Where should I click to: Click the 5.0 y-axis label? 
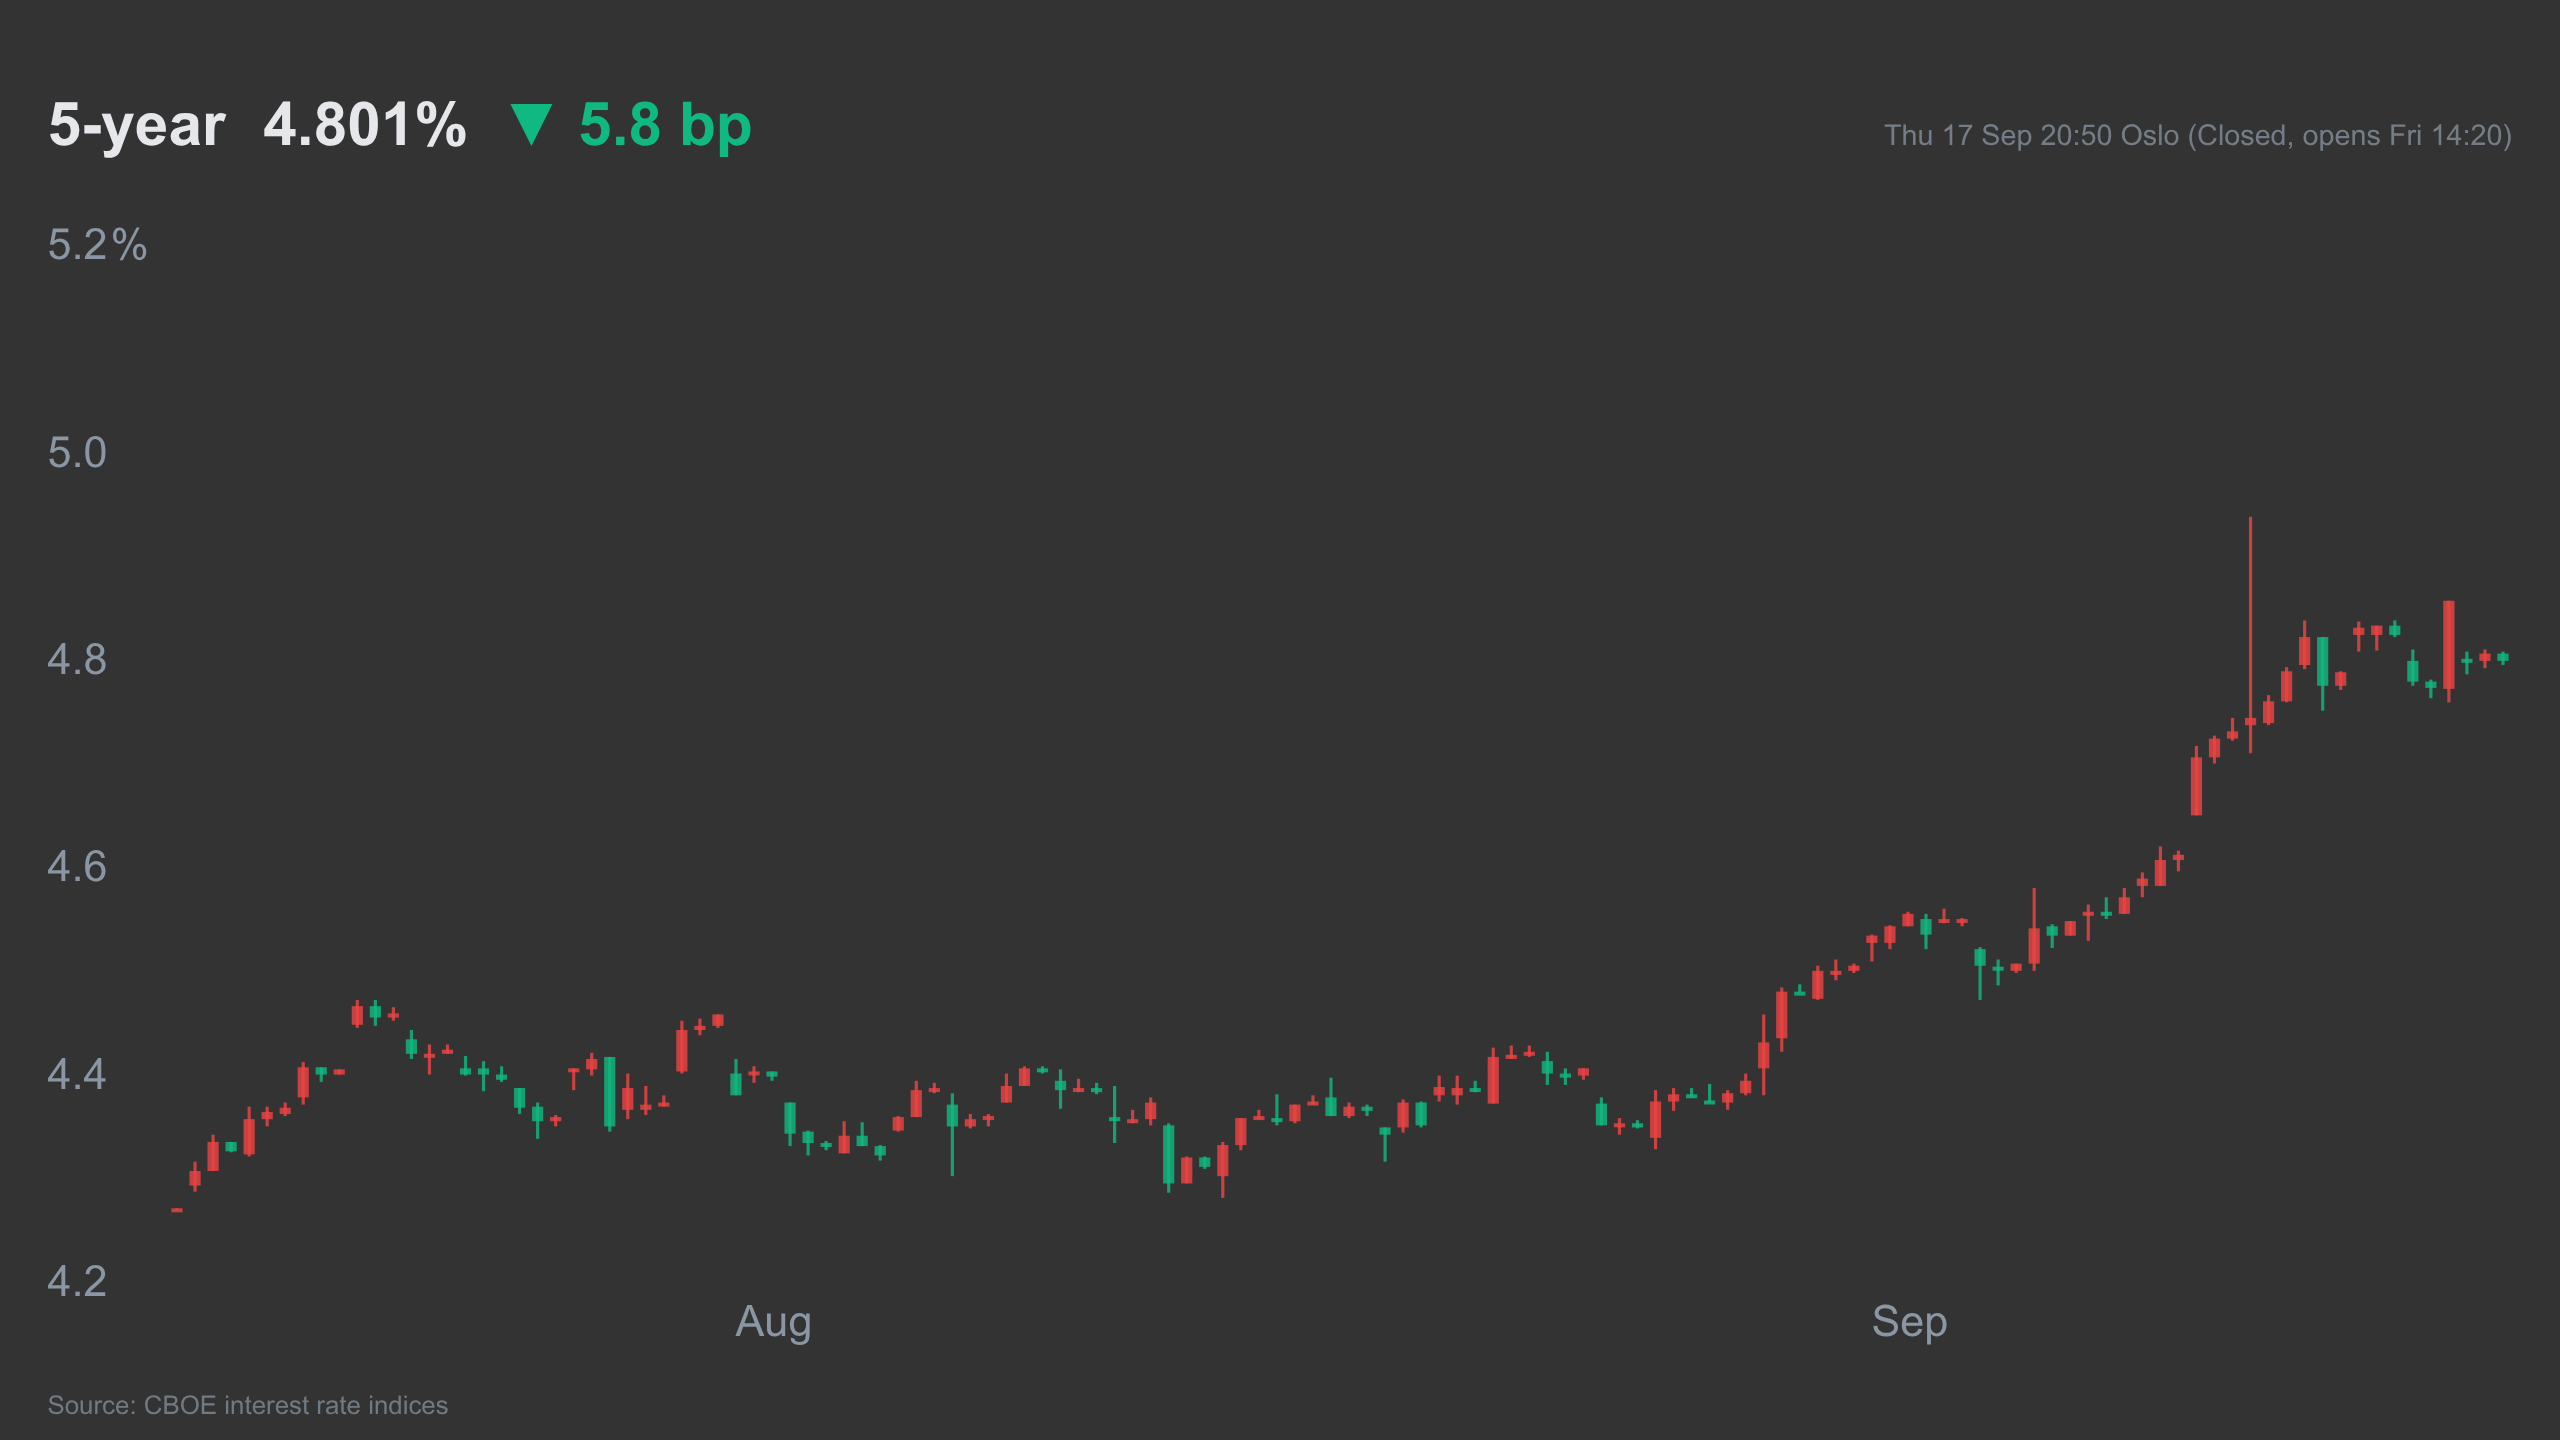tap(77, 453)
